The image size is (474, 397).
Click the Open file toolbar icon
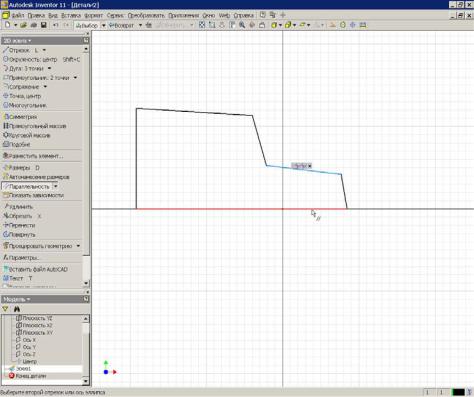pyautogui.click(x=23, y=25)
